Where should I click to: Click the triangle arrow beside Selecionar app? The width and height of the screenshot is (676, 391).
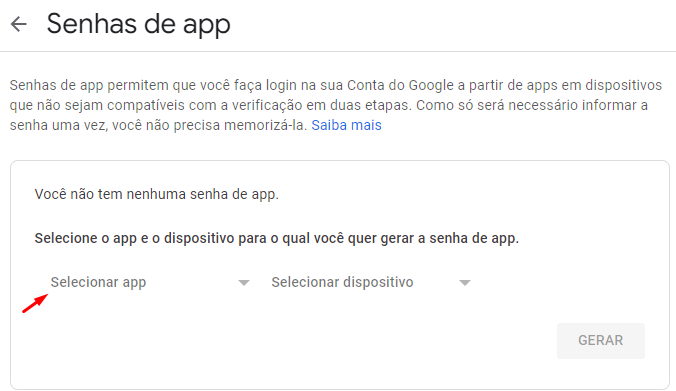pyautogui.click(x=244, y=283)
